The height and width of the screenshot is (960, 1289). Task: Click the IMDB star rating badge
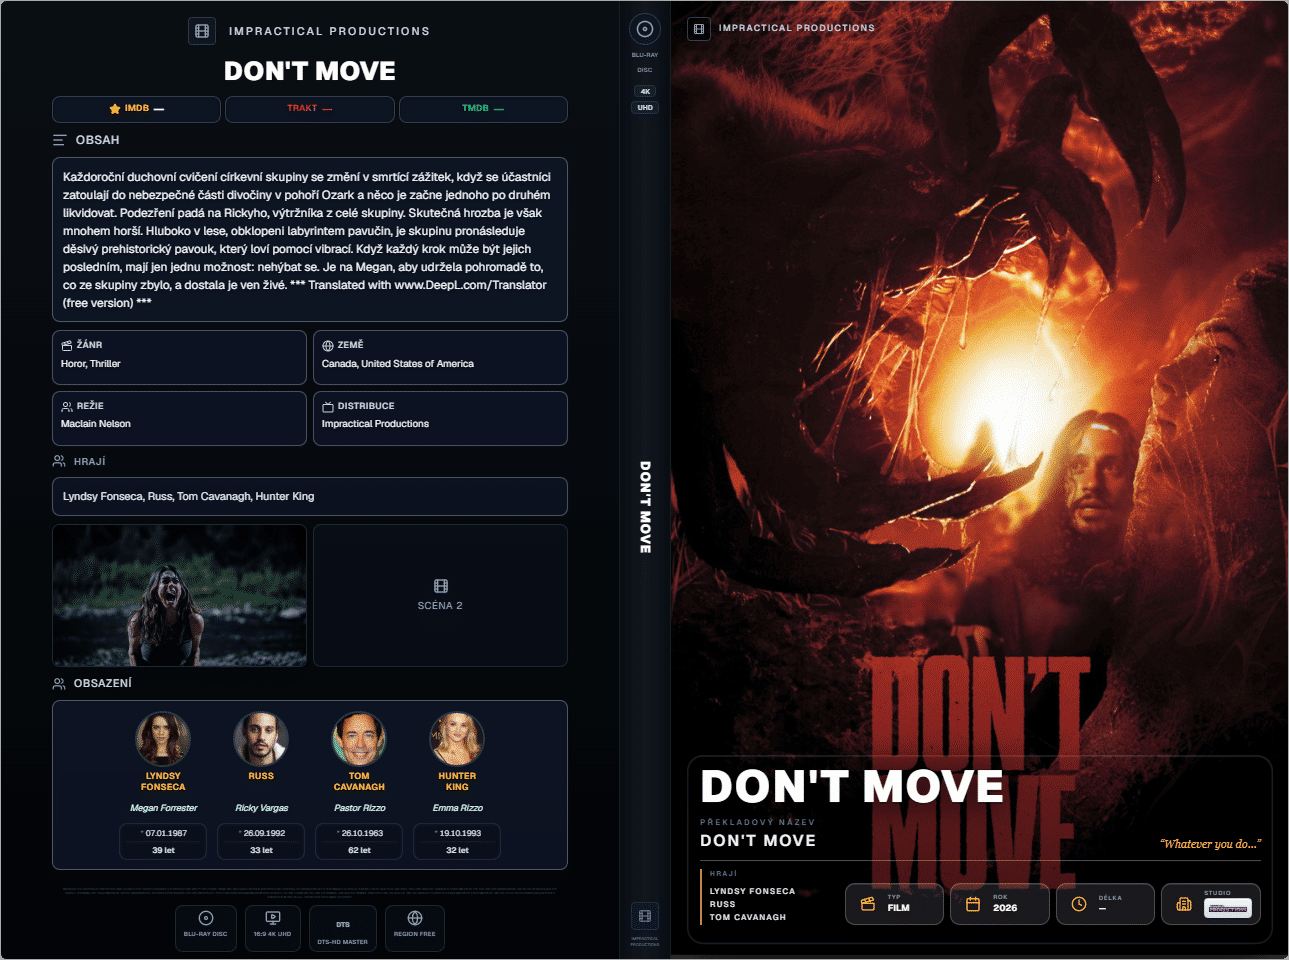[x=136, y=109]
